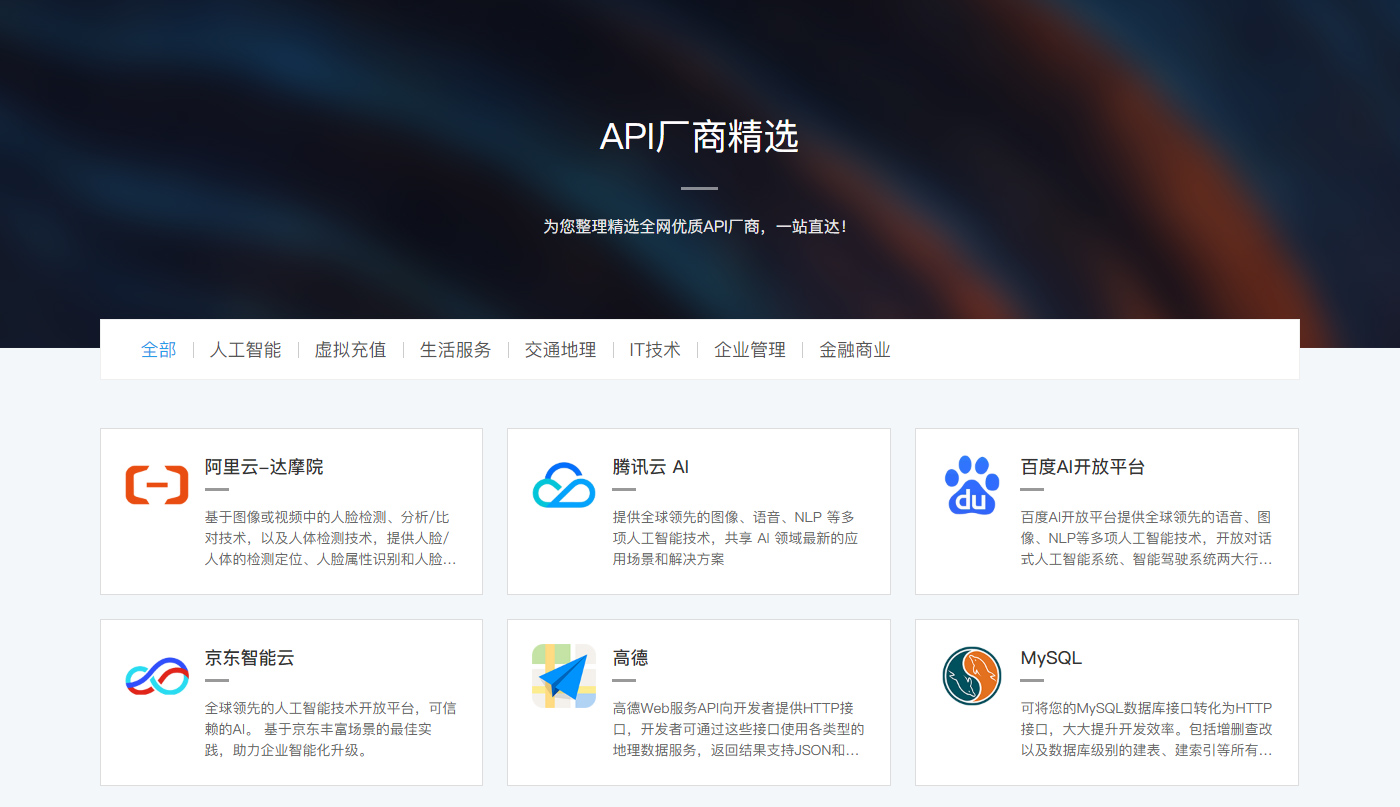Show the 交通地理 category
The image size is (1400, 807).
(560, 350)
